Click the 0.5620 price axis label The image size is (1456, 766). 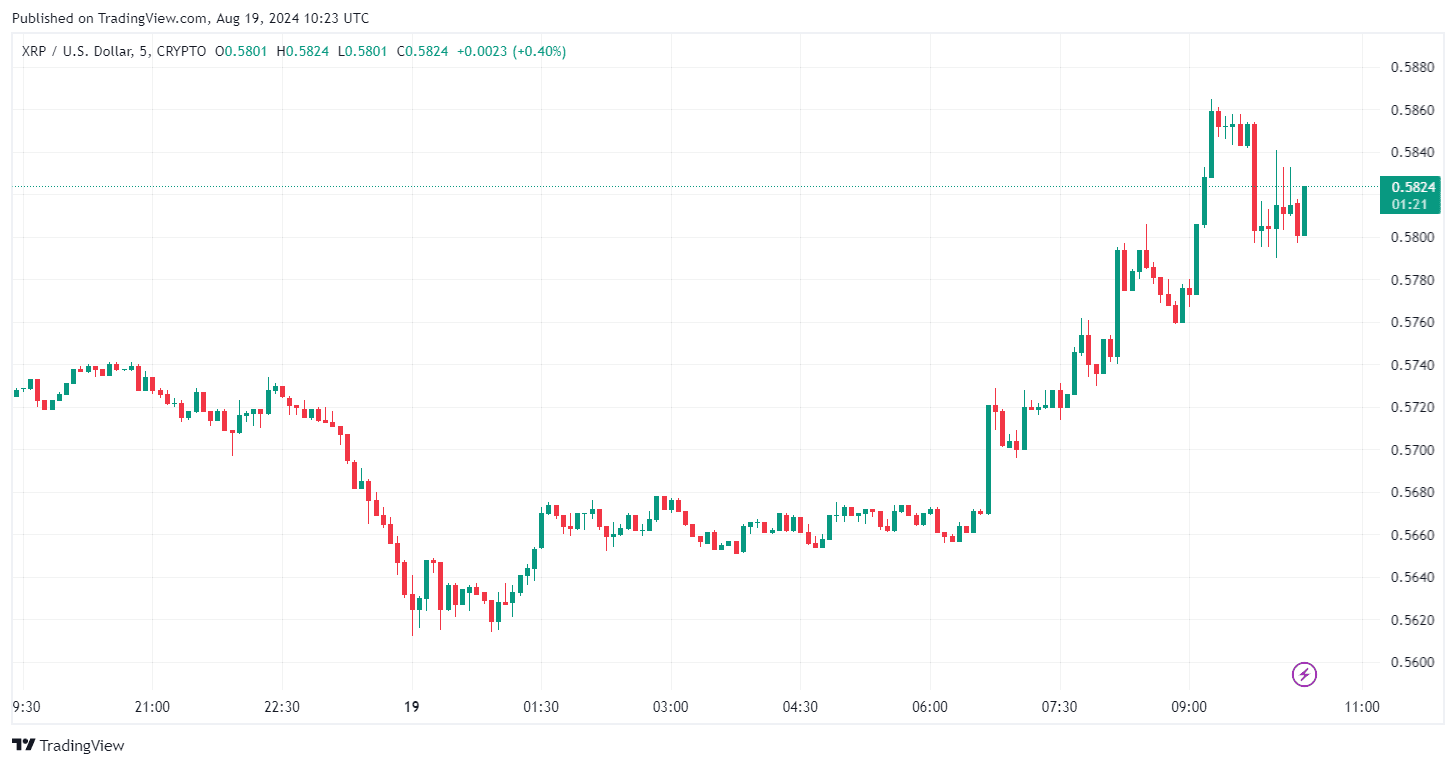pos(1413,620)
